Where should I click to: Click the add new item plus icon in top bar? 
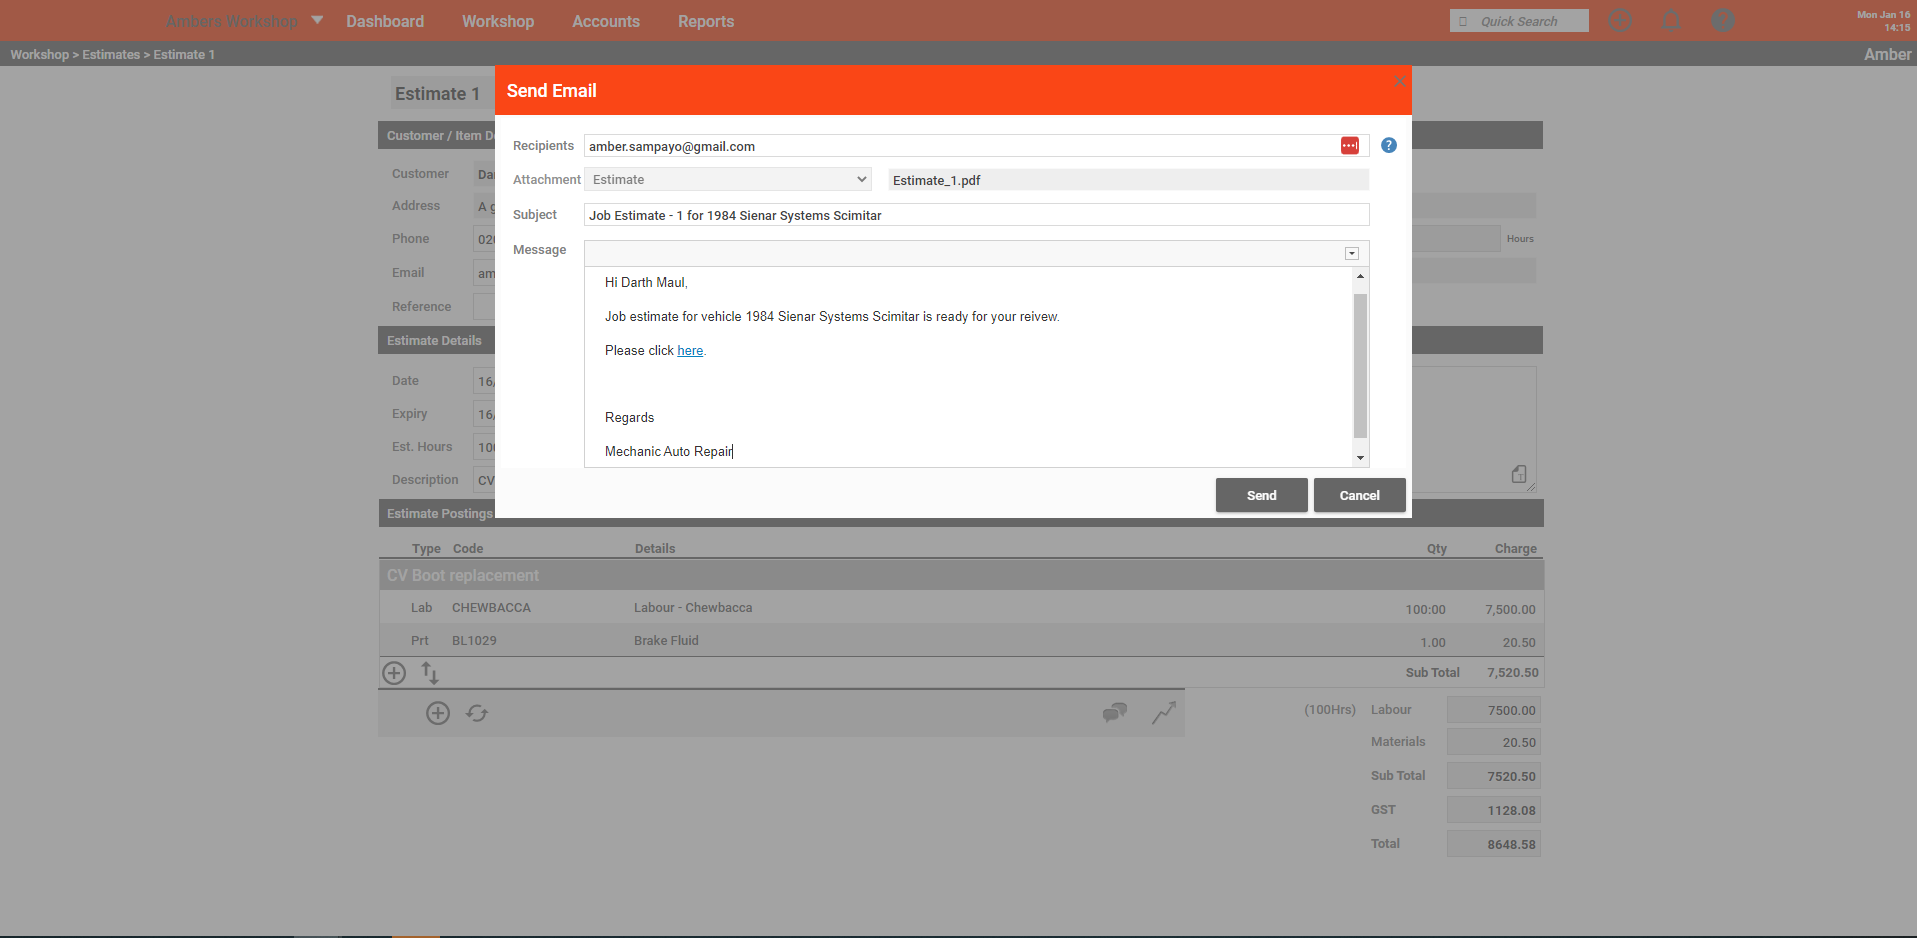pyautogui.click(x=1620, y=20)
